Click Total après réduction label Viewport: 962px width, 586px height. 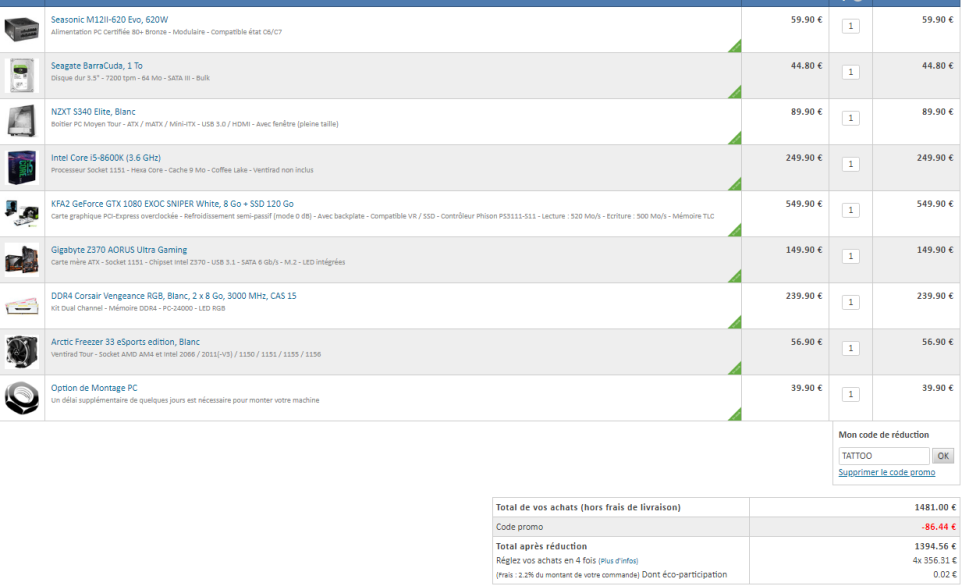point(541,546)
